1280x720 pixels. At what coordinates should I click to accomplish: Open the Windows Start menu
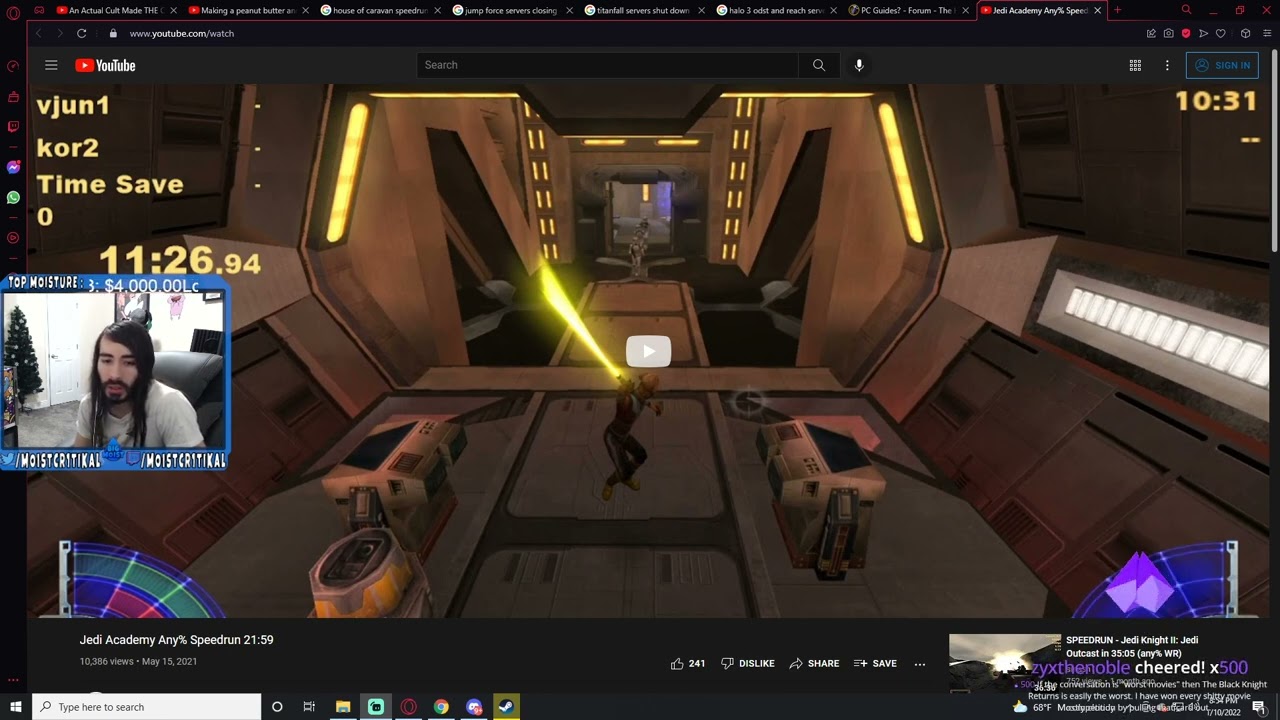[x=15, y=707]
